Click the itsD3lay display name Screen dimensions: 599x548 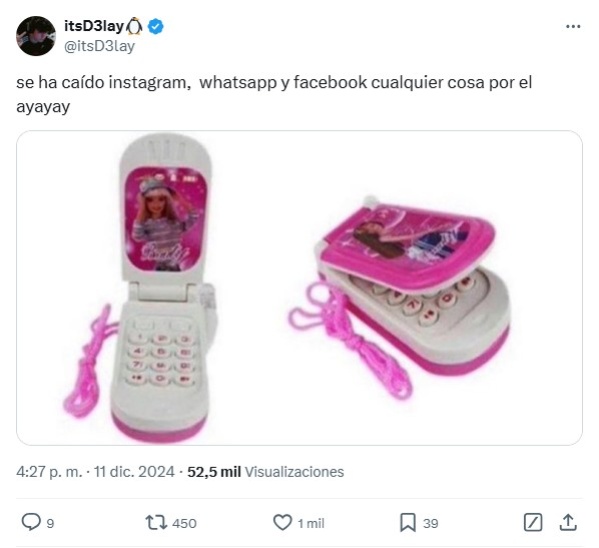[x=94, y=26]
